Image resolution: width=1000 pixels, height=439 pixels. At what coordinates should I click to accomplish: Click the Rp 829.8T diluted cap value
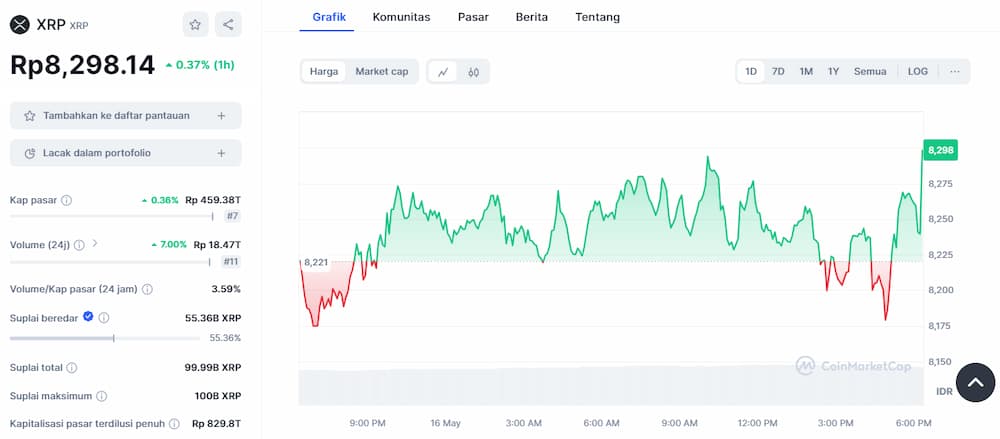point(217,424)
